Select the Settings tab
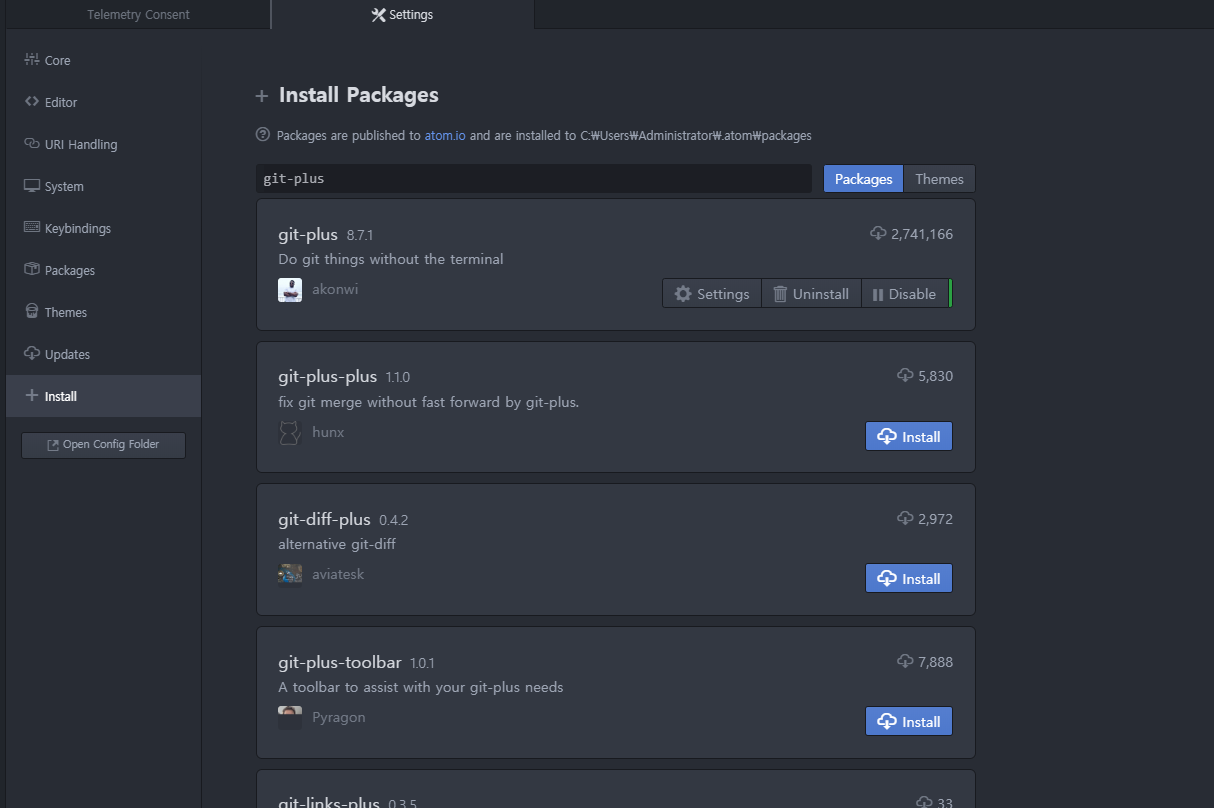The width and height of the screenshot is (1214, 808). [x=402, y=15]
